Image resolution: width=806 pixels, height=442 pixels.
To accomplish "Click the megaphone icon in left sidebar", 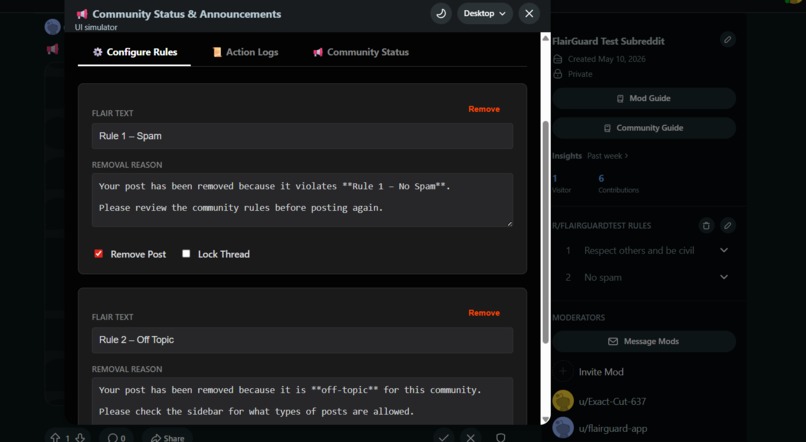I will (x=52, y=49).
